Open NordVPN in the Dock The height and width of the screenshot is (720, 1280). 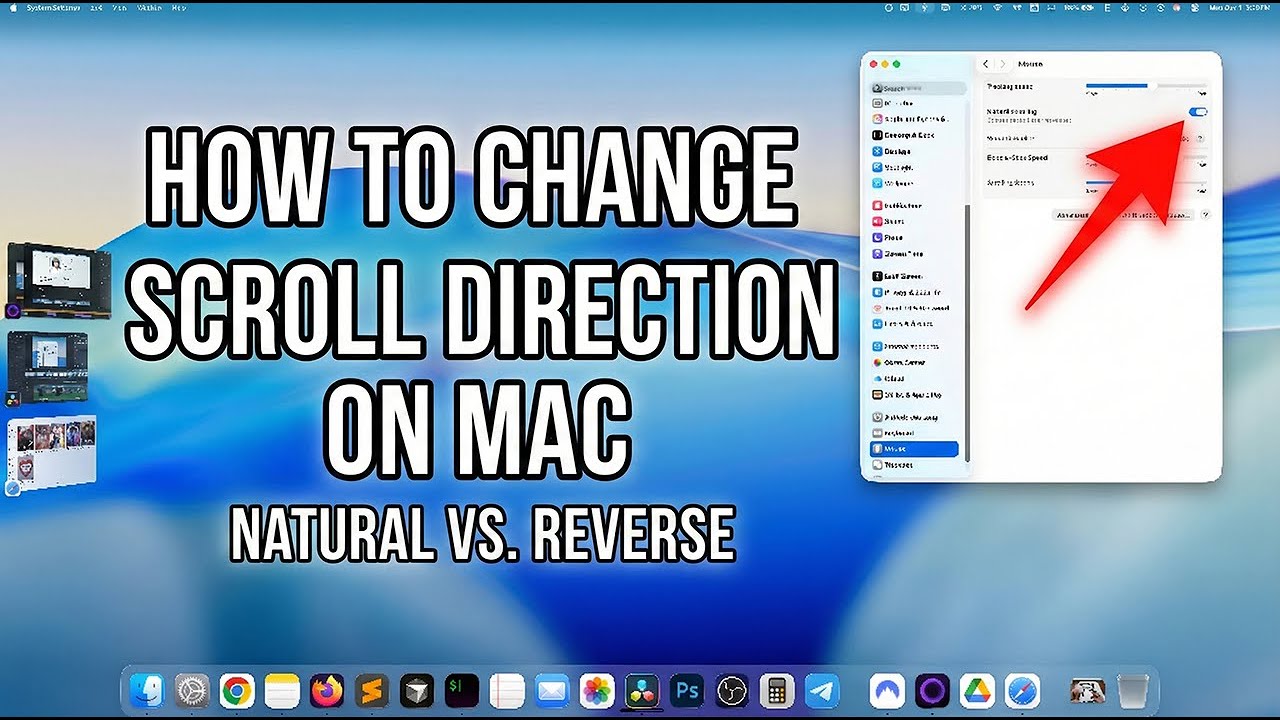pos(888,690)
